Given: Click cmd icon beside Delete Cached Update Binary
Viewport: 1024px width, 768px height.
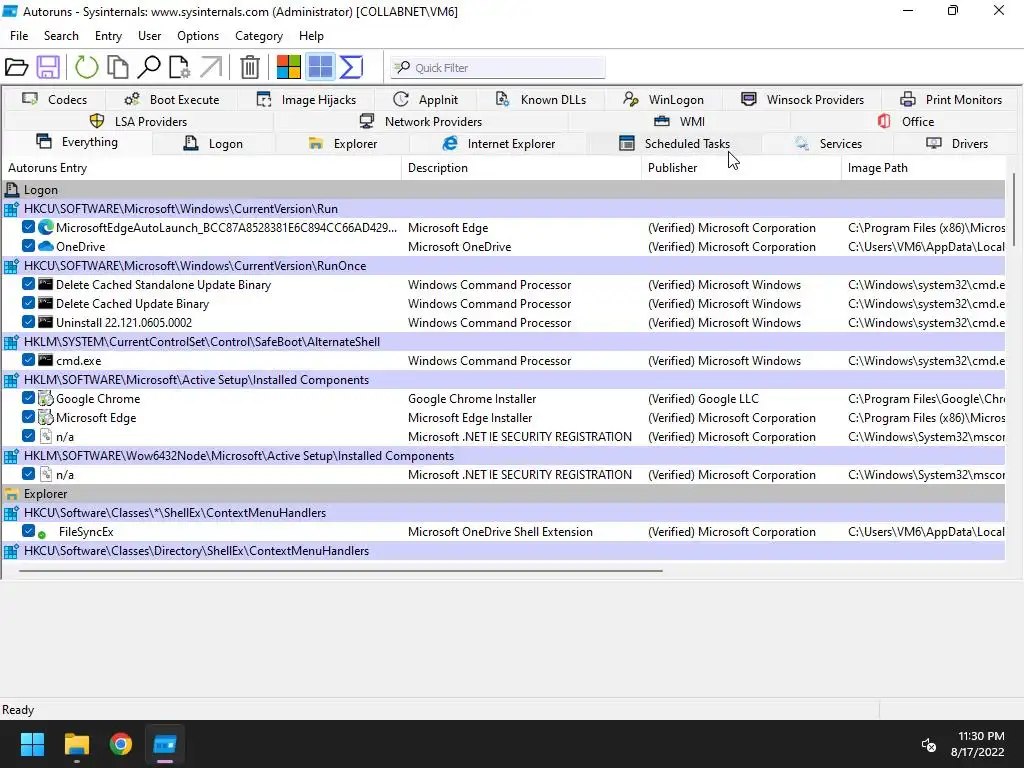Looking at the screenshot, I should 46,304.
